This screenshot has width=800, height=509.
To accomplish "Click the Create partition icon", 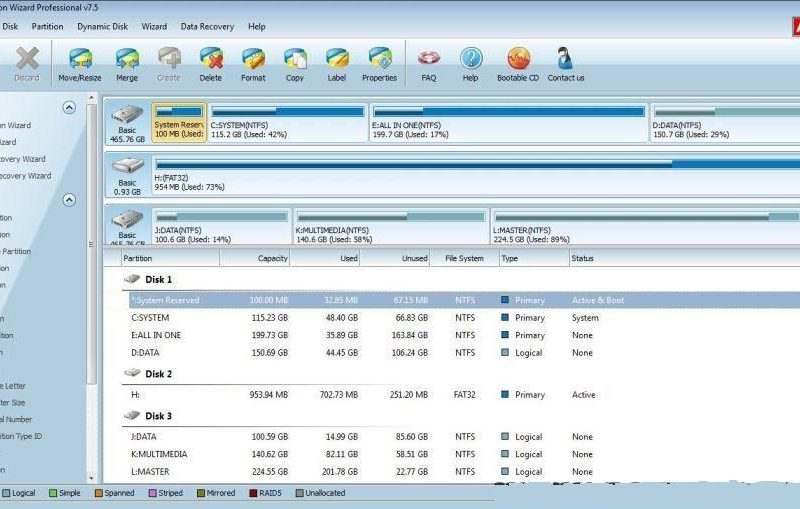I will pyautogui.click(x=169, y=59).
